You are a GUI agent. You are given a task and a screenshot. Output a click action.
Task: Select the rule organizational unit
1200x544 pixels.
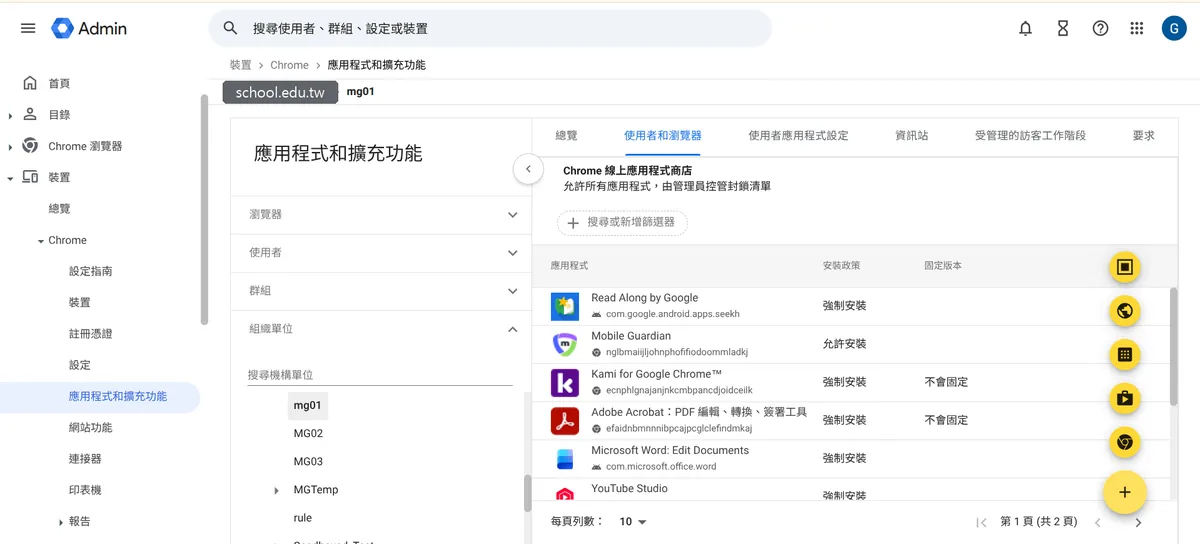coord(303,518)
